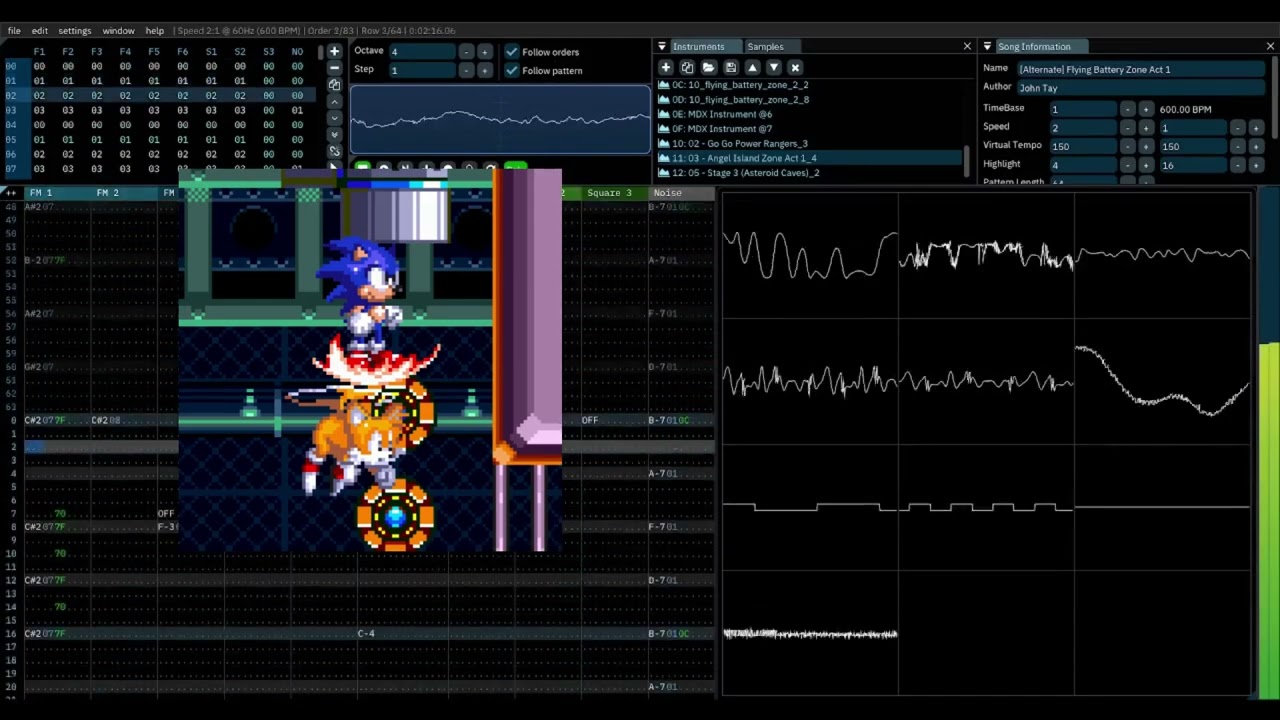Select instrument 0D: 10_flying_battery_zone_2_8

(x=811, y=100)
